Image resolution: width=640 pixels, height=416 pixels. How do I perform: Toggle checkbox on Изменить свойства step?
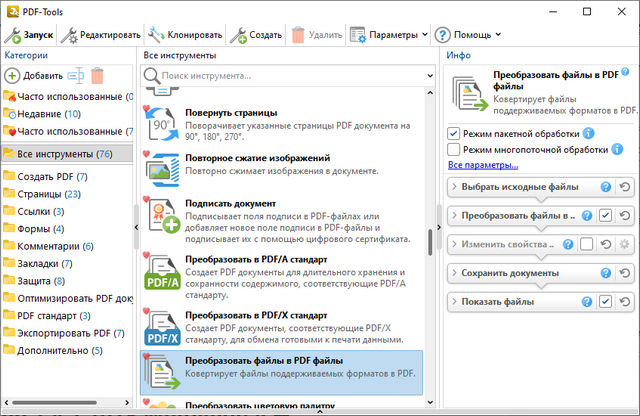click(587, 244)
